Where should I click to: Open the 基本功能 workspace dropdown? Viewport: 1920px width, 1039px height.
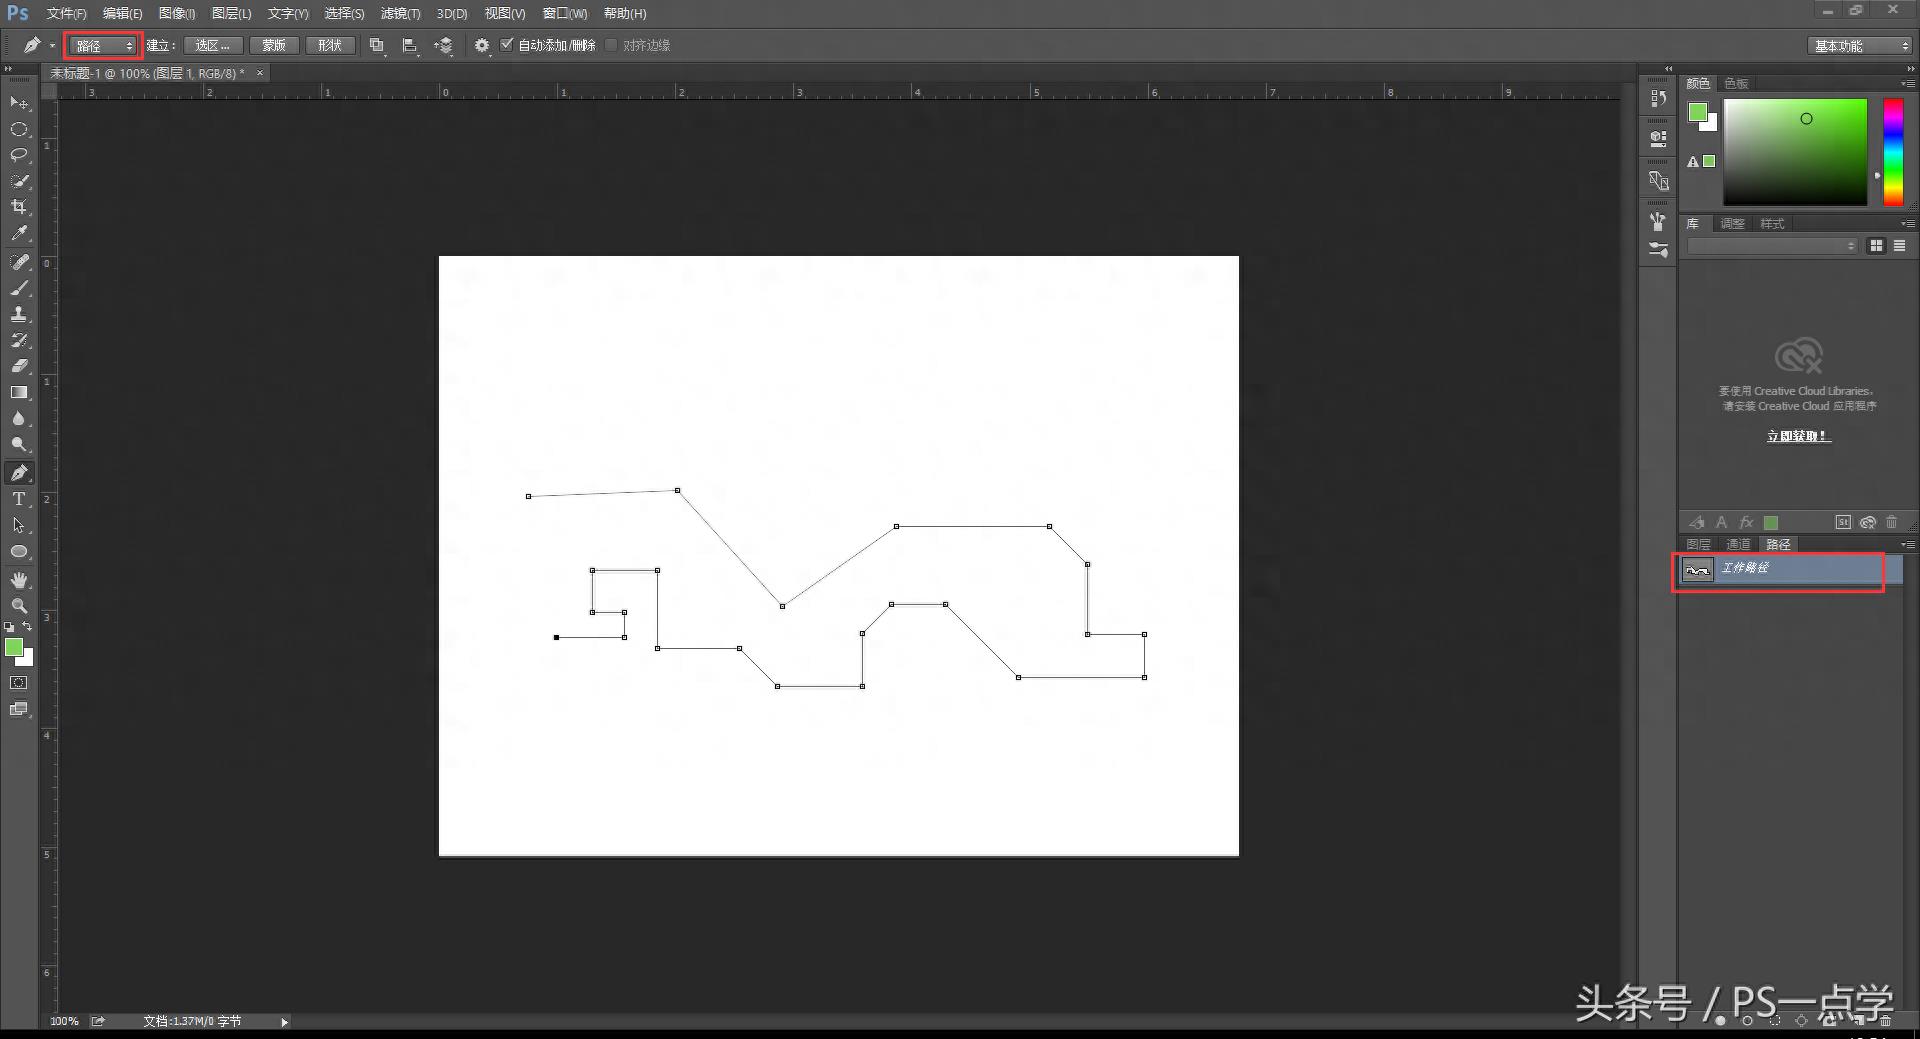coord(1860,46)
